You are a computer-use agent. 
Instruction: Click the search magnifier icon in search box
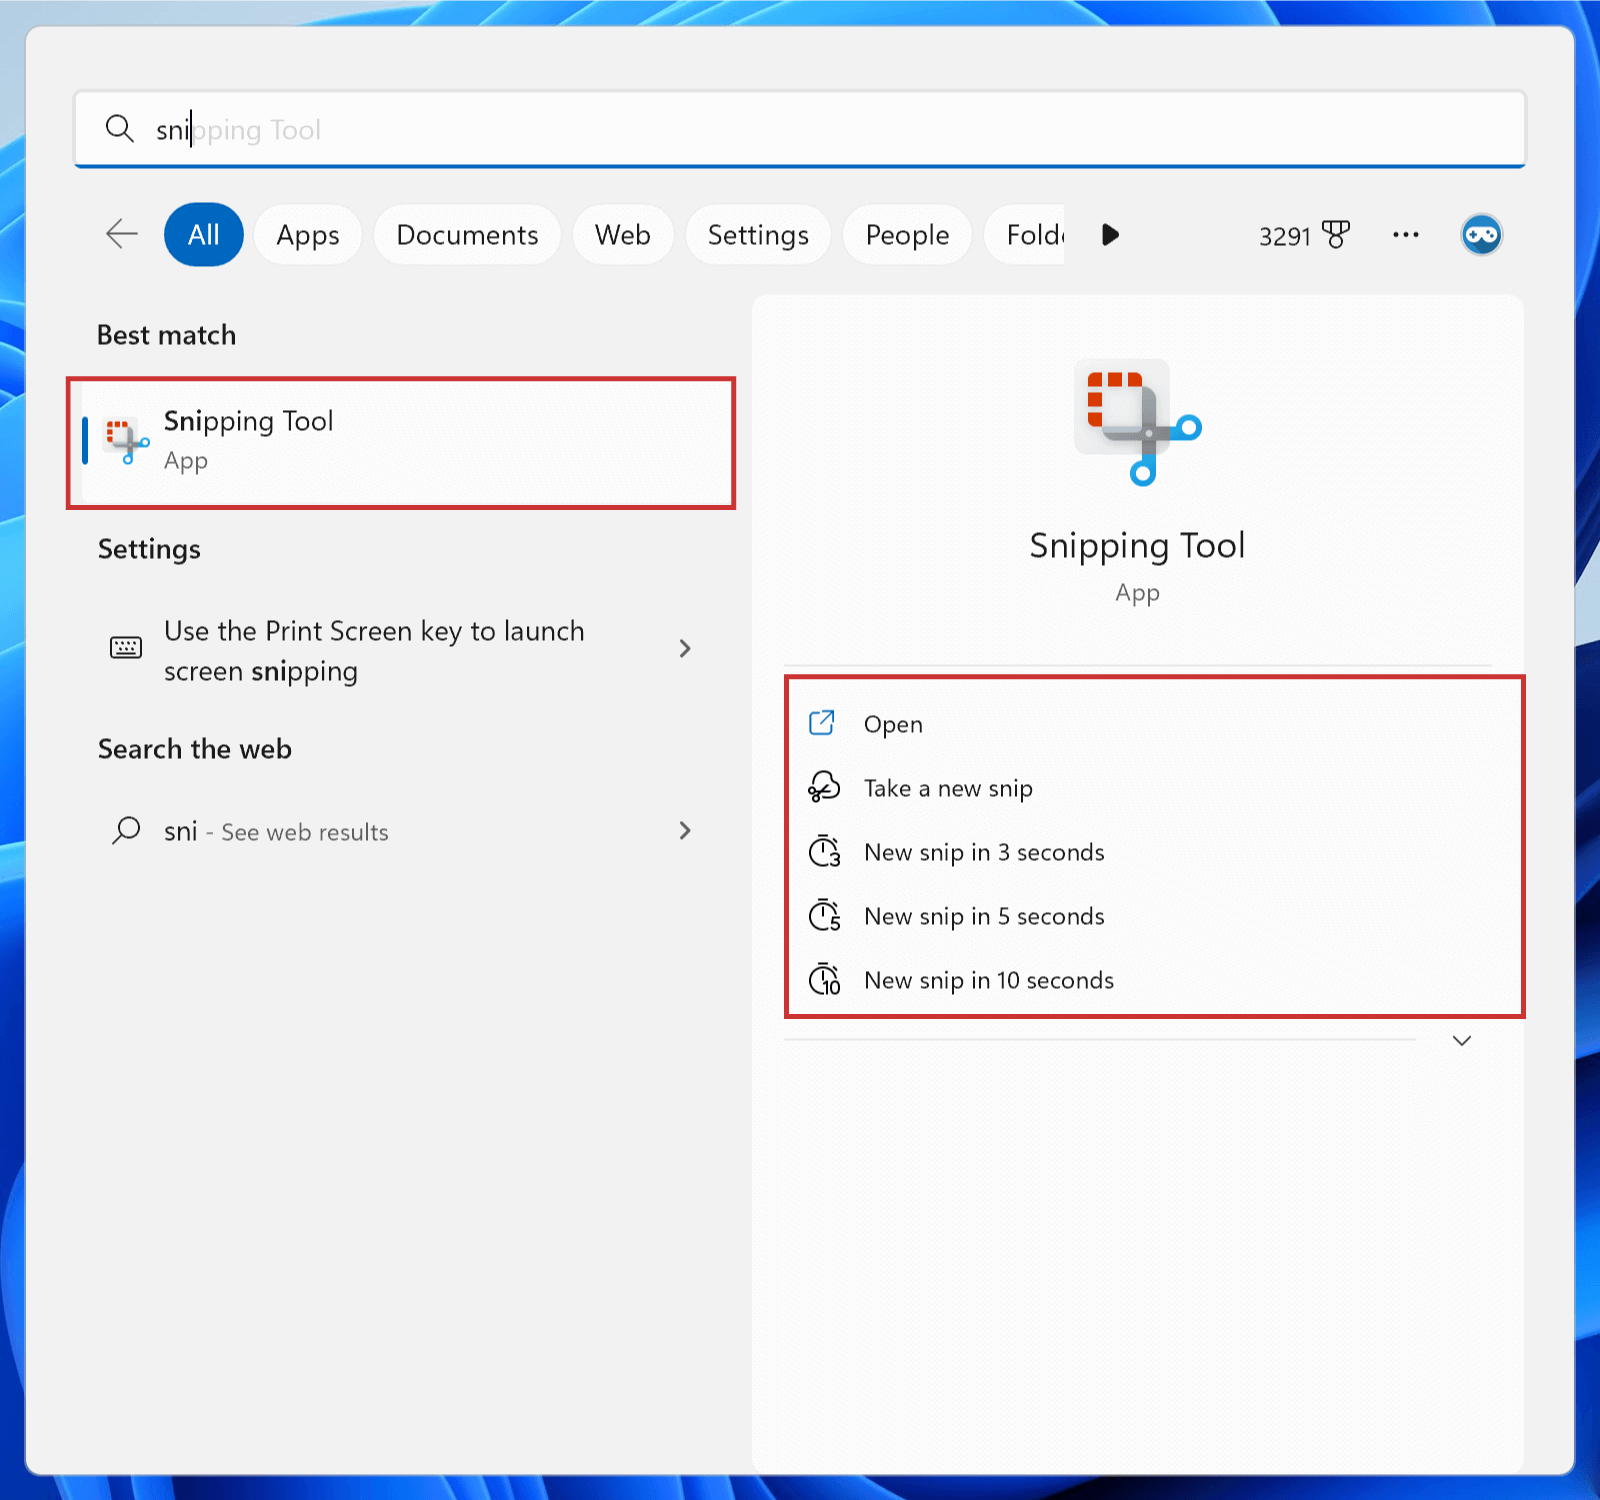point(120,129)
